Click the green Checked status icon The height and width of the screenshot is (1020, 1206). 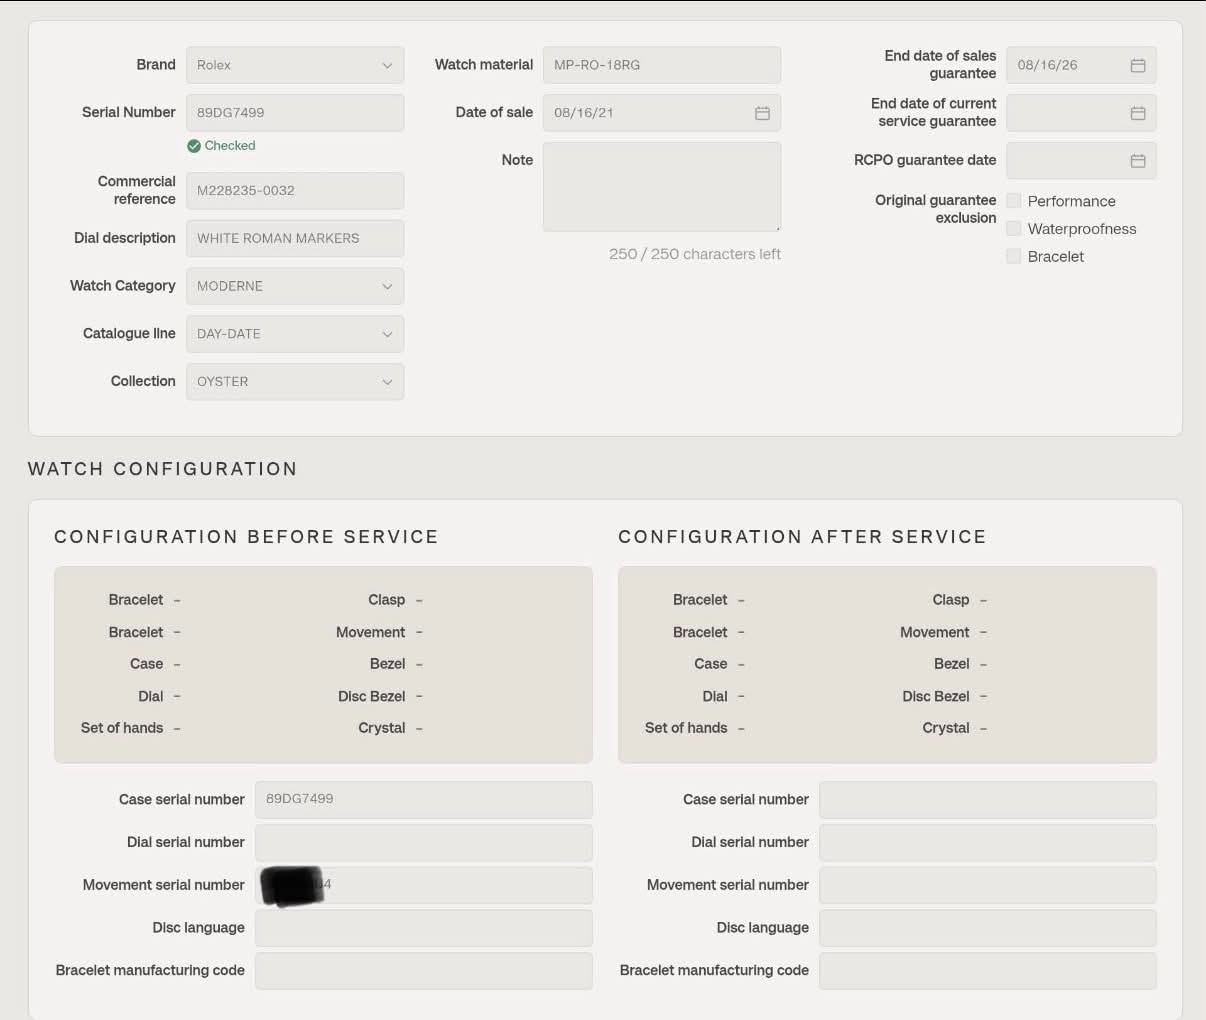point(194,146)
